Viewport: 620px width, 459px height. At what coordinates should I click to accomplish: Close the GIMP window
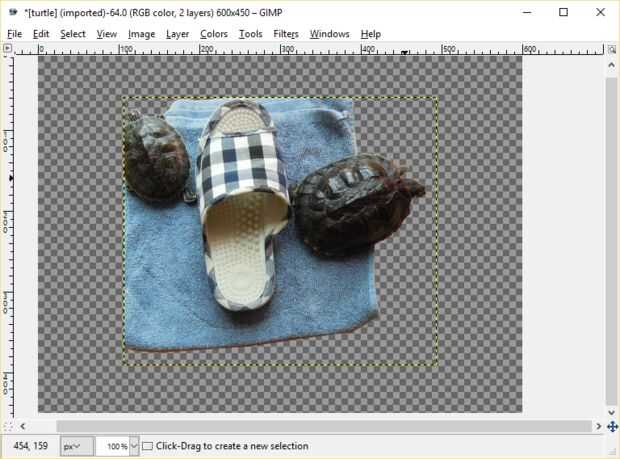click(x=600, y=12)
